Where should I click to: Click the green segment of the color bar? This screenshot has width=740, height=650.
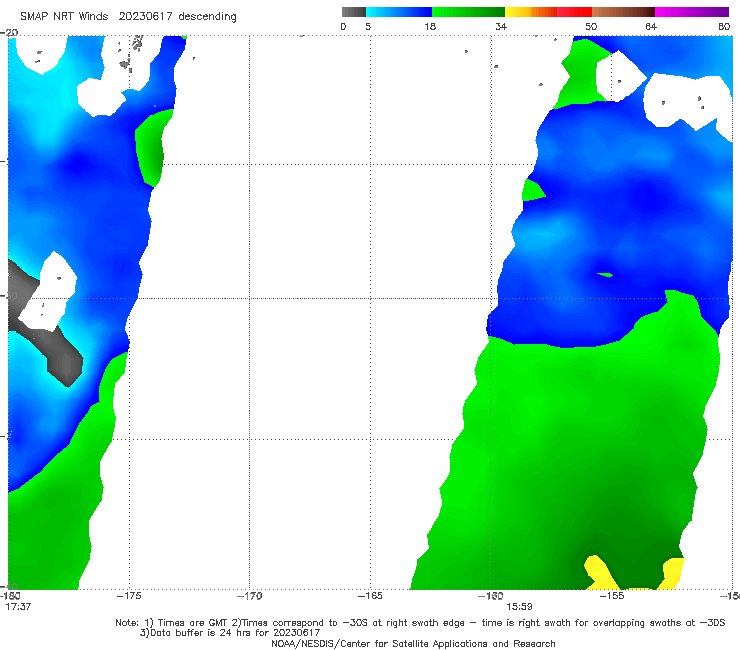click(x=469, y=12)
